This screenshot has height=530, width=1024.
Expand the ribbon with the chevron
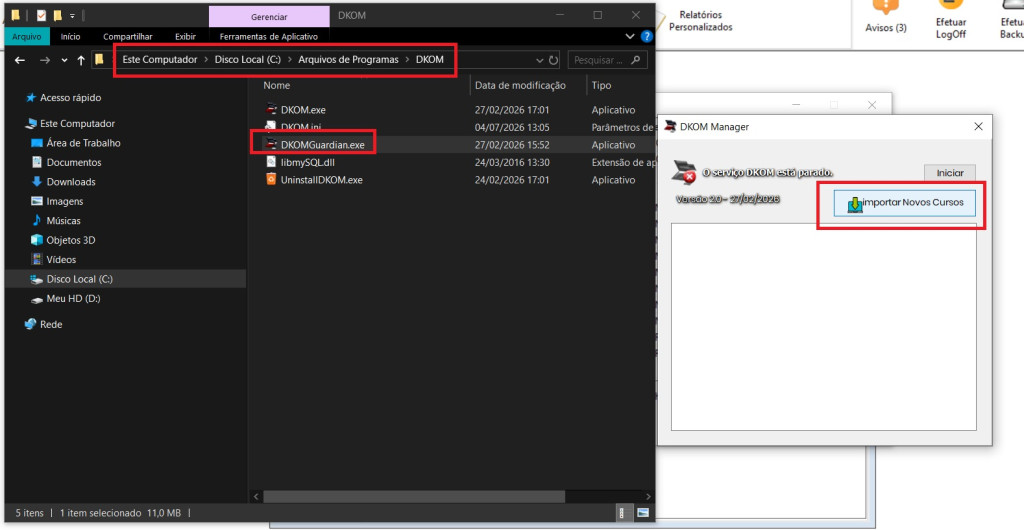click(630, 37)
